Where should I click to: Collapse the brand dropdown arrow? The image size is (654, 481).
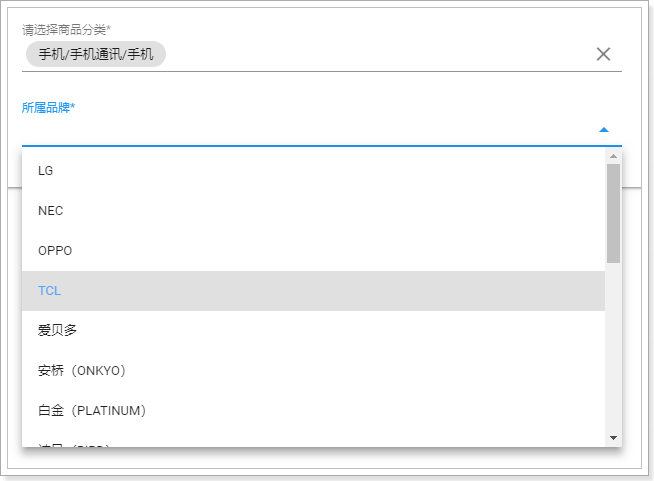point(603,130)
